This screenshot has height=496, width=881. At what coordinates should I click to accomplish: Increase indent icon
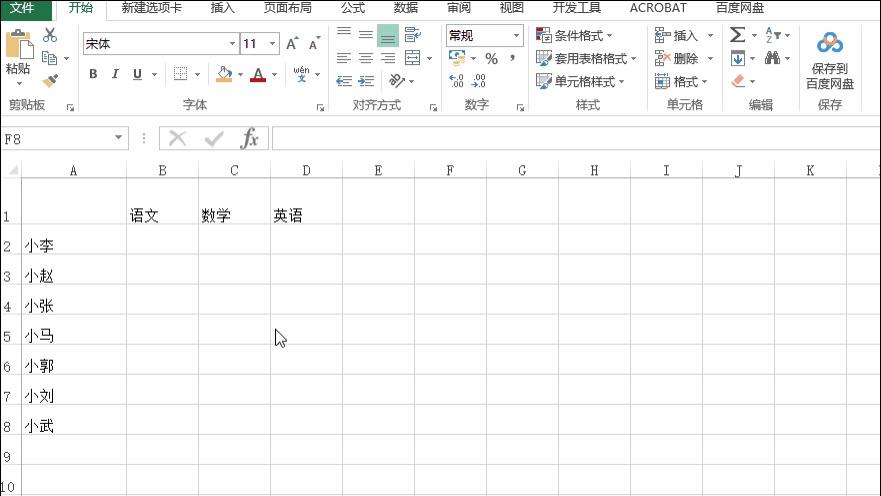click(366, 81)
